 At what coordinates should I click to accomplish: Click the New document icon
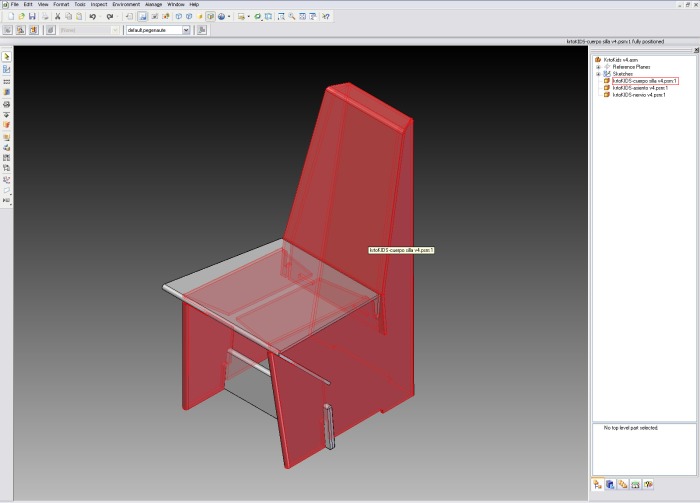[x=8, y=17]
